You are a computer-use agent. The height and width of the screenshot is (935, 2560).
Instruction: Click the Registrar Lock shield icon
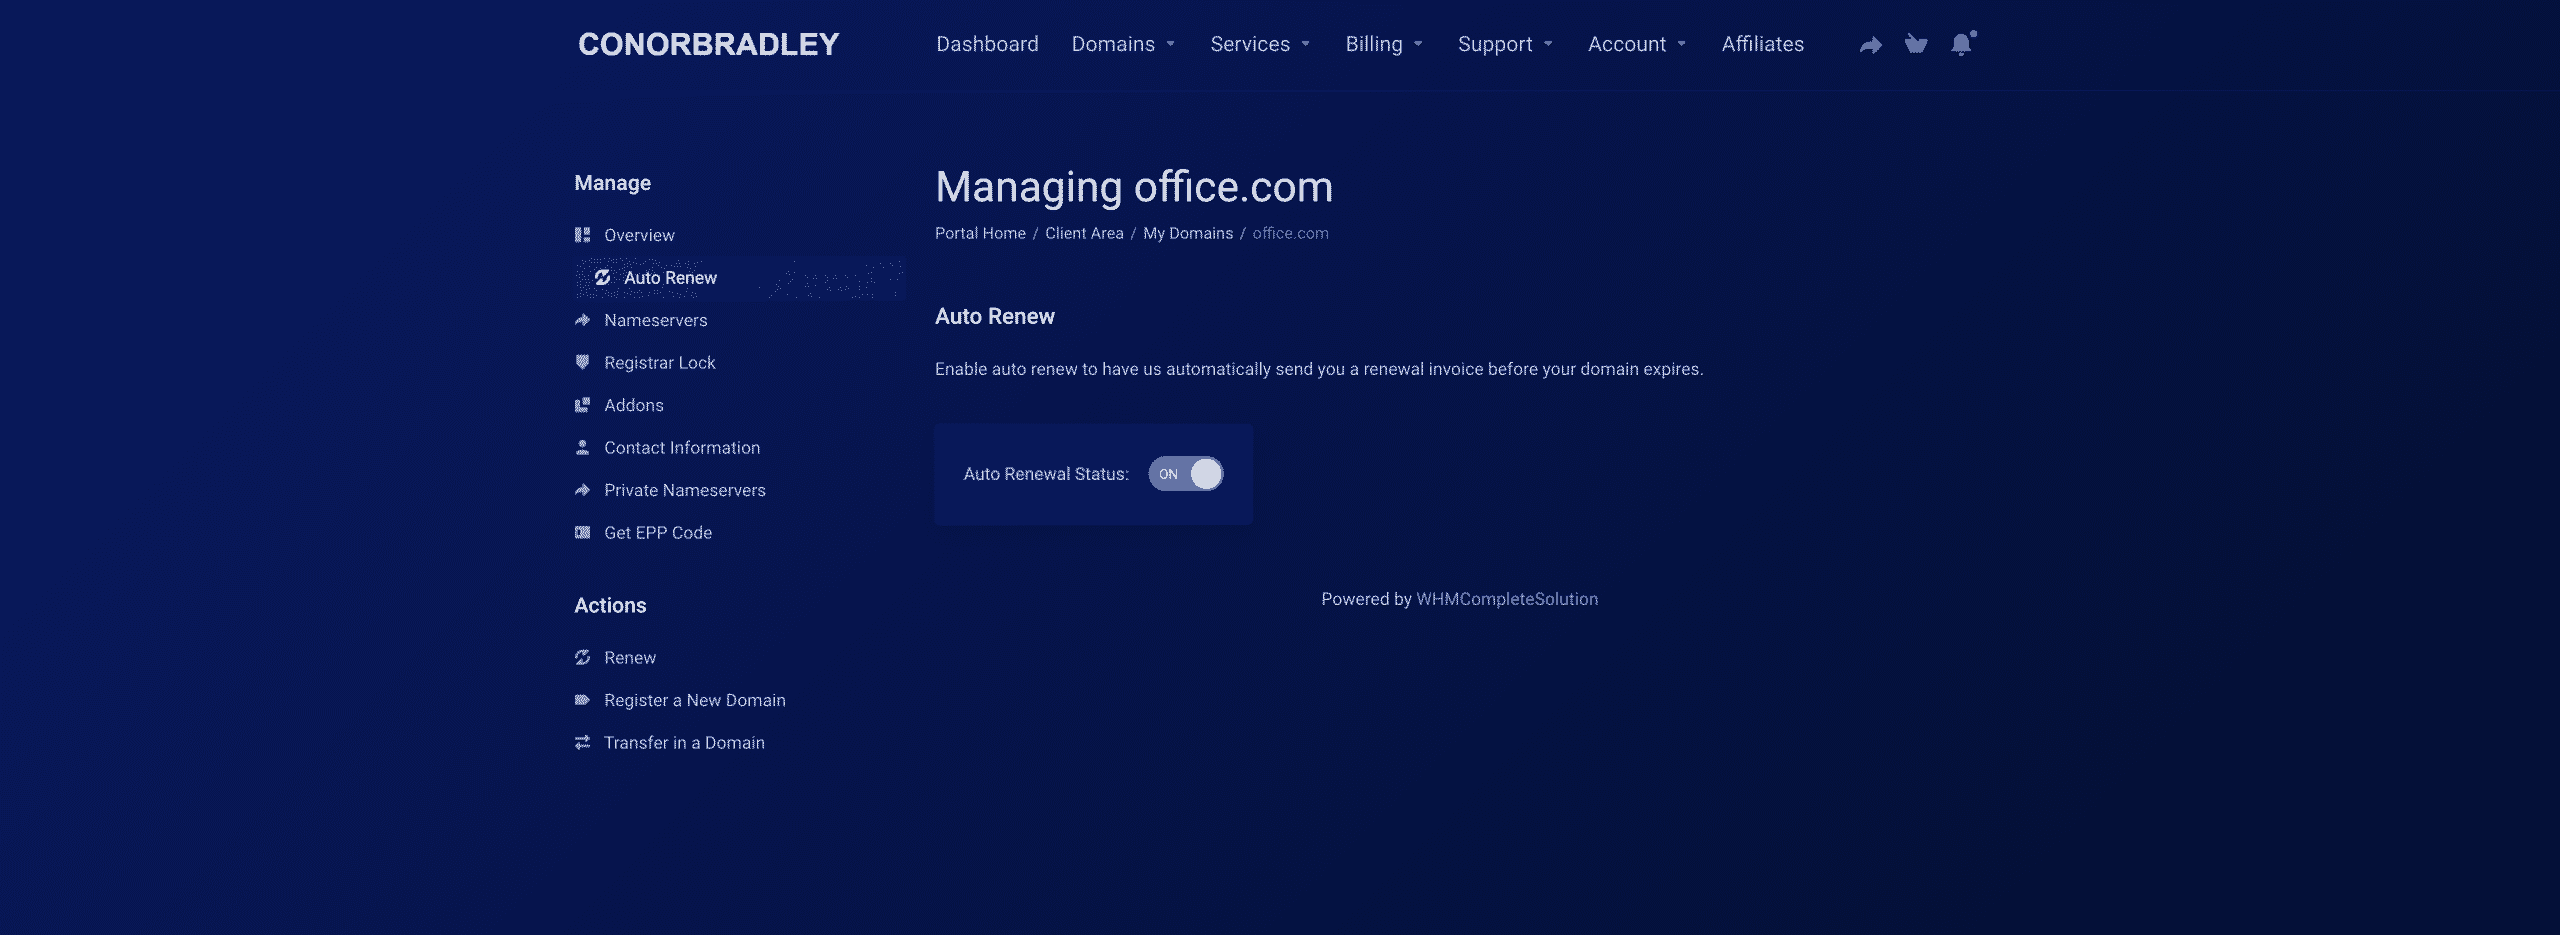[582, 363]
